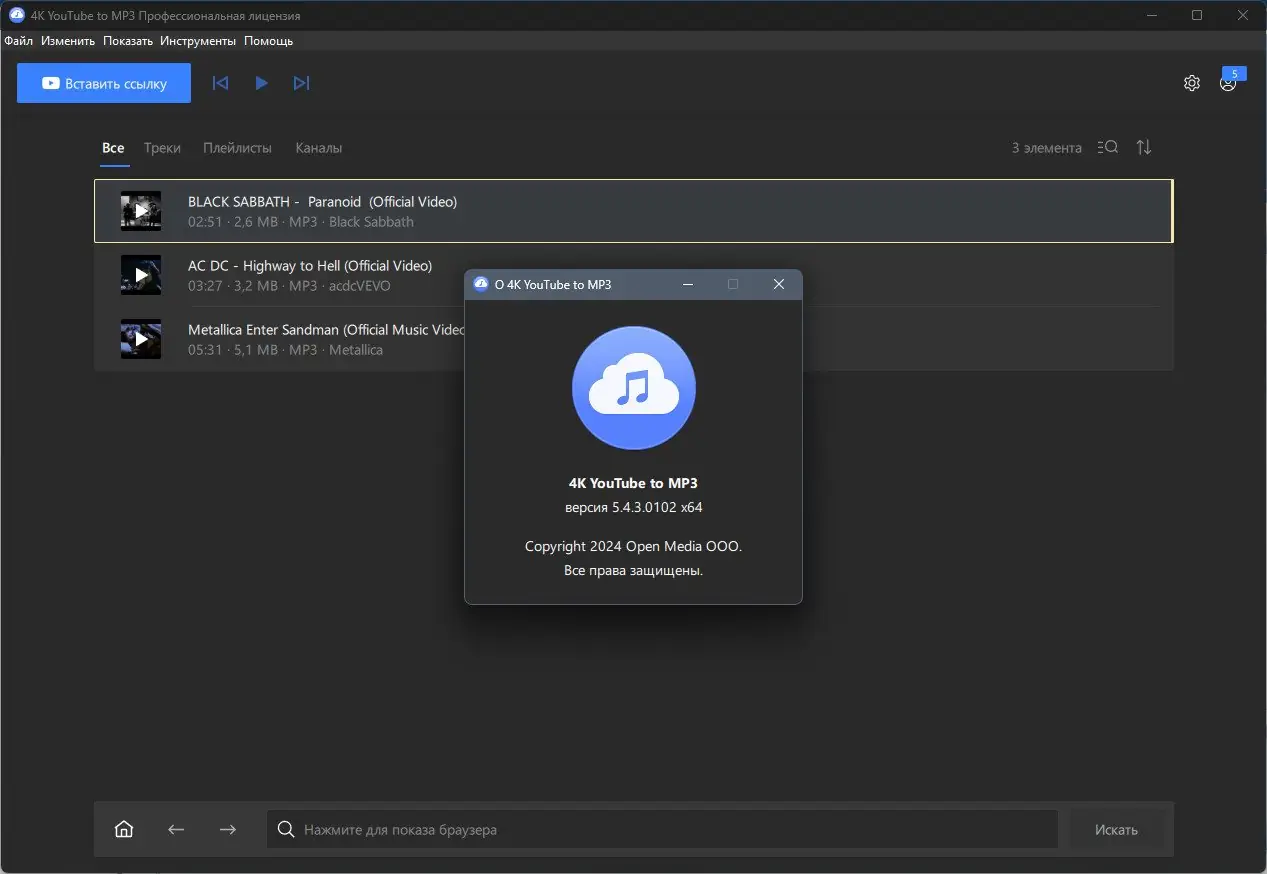
Task: Click the Copyright 2024 Open Media ООО text
Action: [634, 546]
